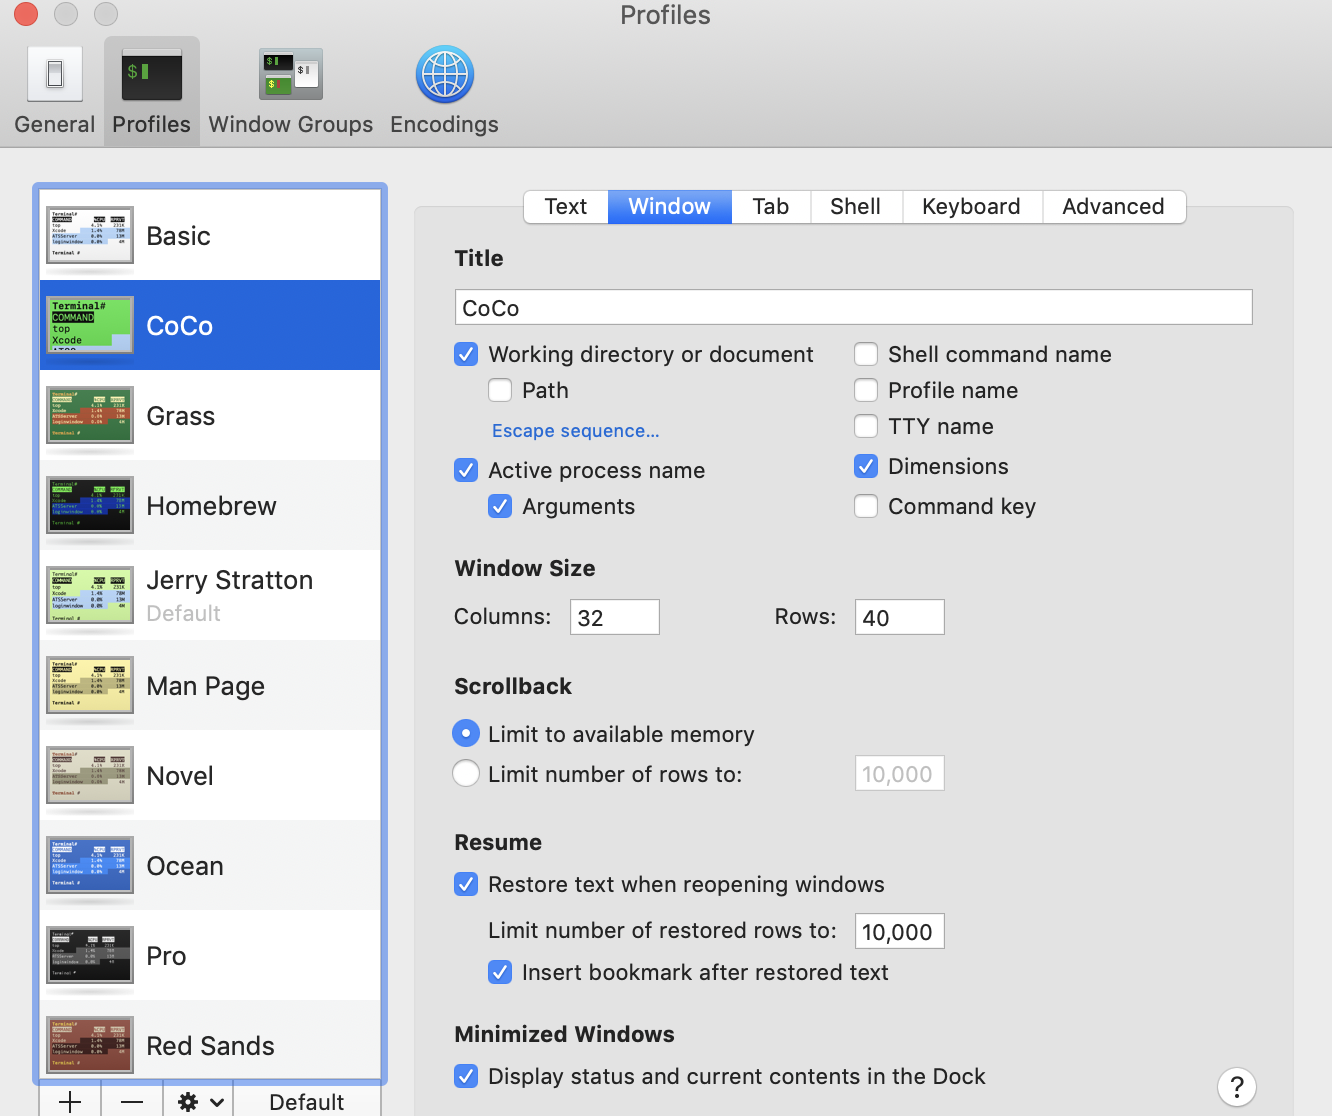Switch to the Text tab
This screenshot has width=1332, height=1116.
(566, 207)
